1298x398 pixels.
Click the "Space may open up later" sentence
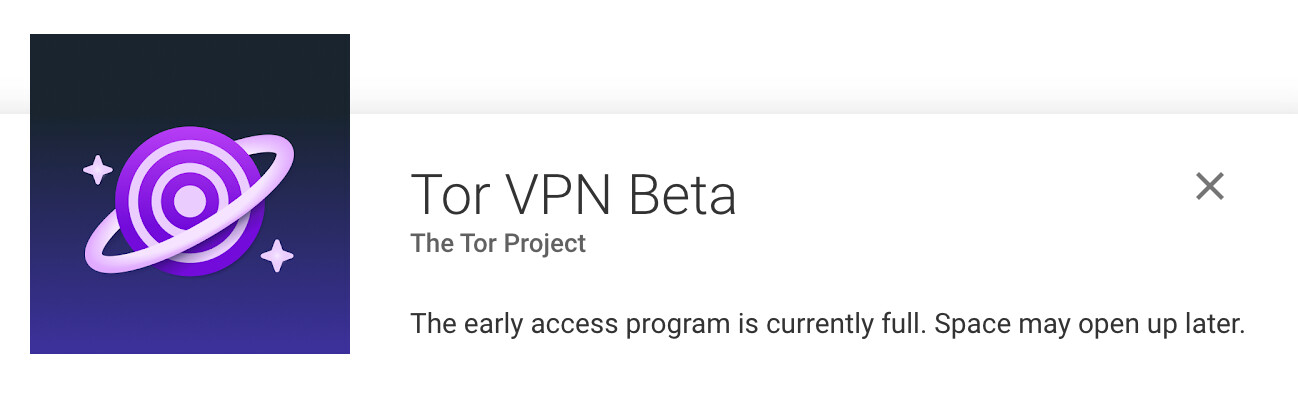click(x=1090, y=325)
